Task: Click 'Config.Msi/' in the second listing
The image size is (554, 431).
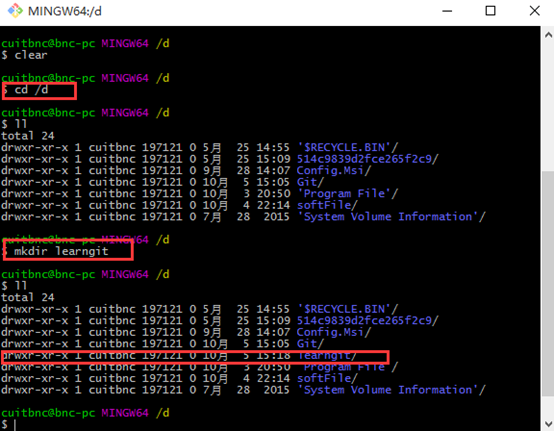Action: pyautogui.click(x=334, y=332)
